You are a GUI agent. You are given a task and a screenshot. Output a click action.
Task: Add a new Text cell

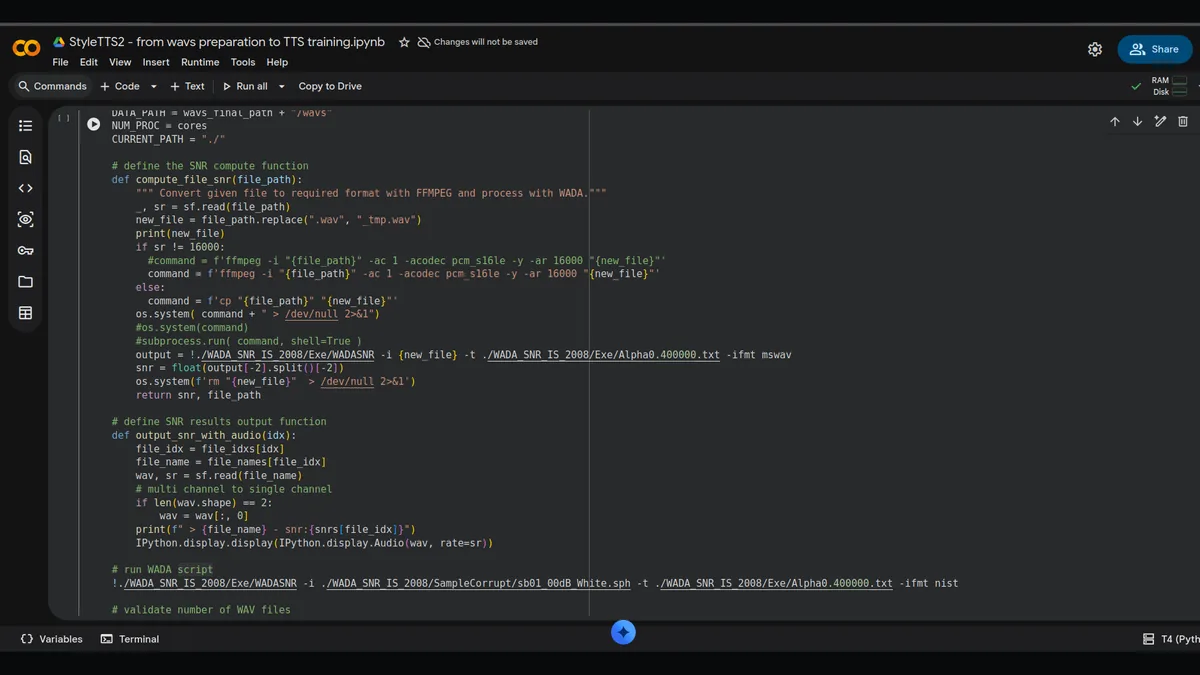pos(187,86)
